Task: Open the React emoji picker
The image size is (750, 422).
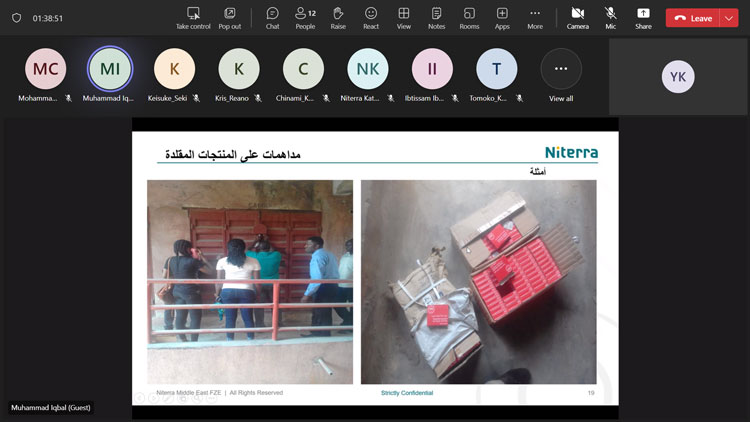Action: tap(371, 17)
